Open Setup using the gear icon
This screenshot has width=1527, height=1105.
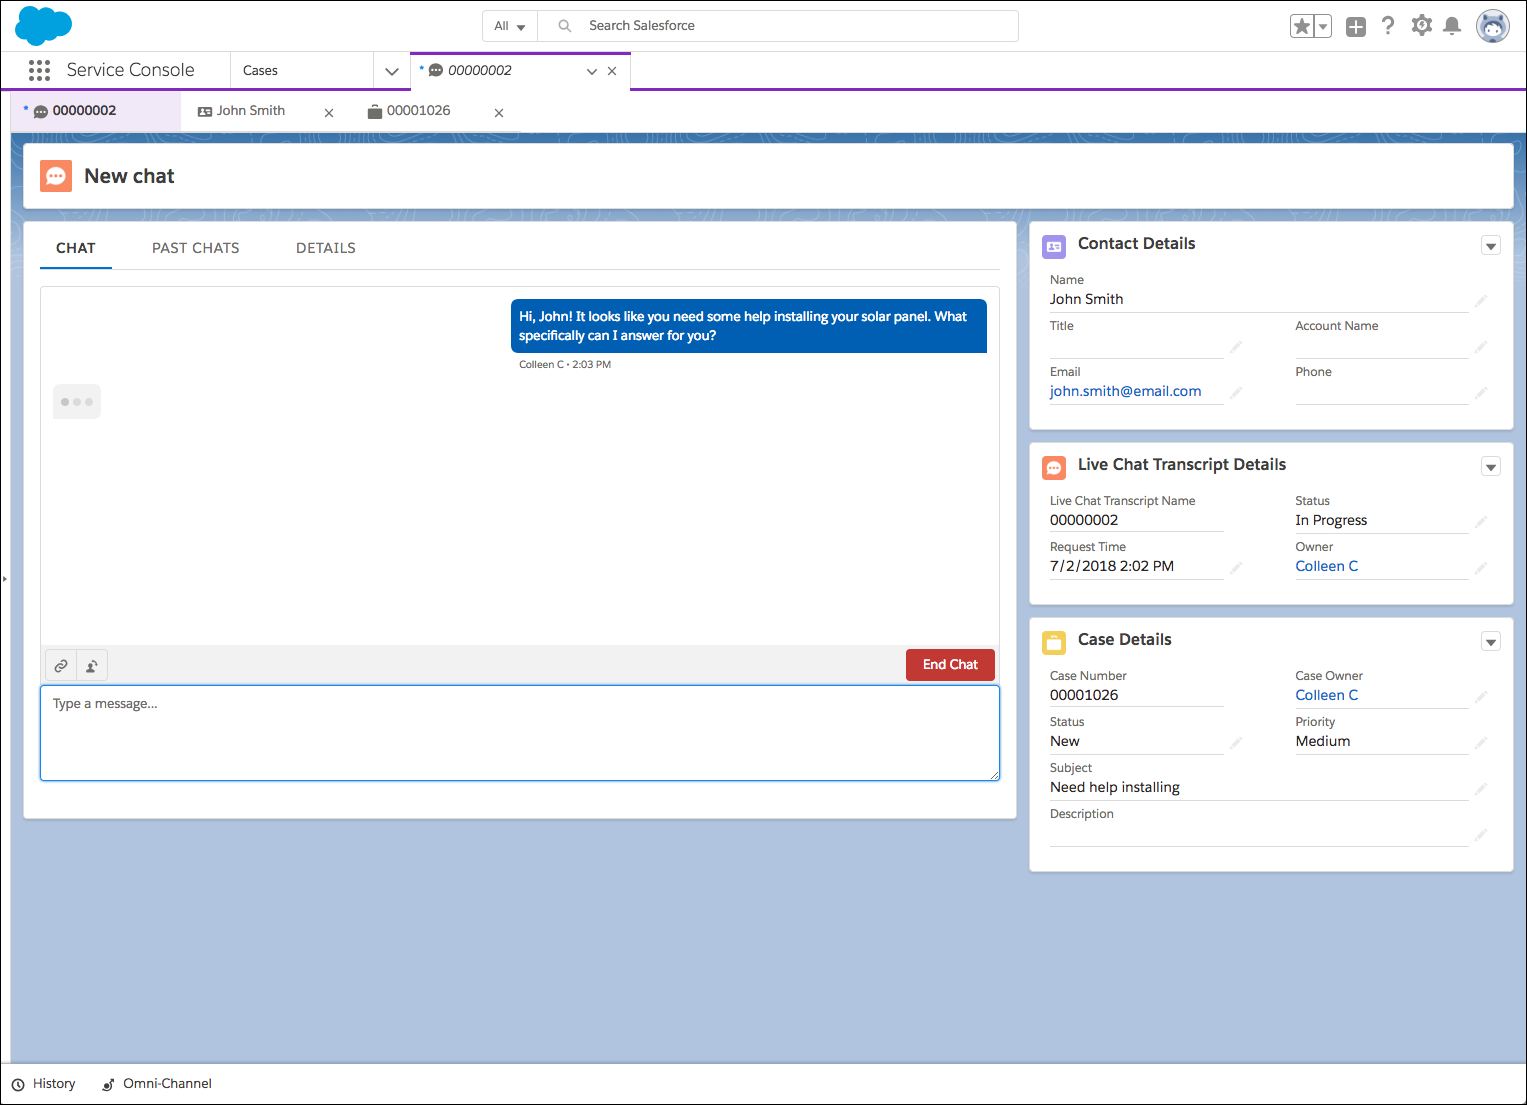tap(1421, 26)
